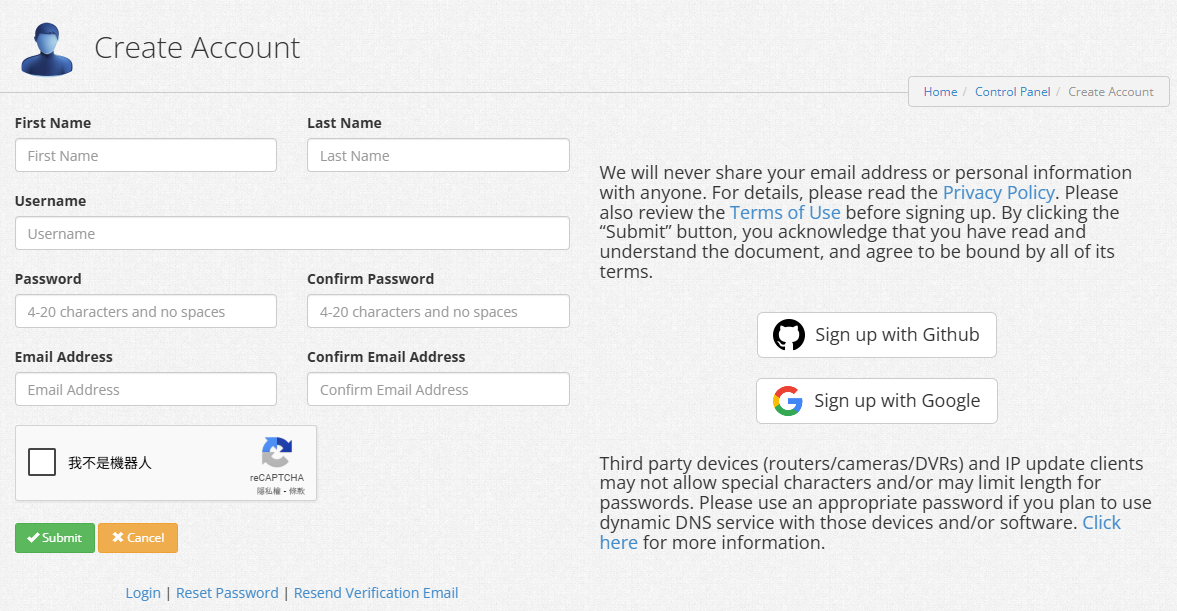Click the GitHub logo icon
This screenshot has height=611, width=1177.
[789, 335]
